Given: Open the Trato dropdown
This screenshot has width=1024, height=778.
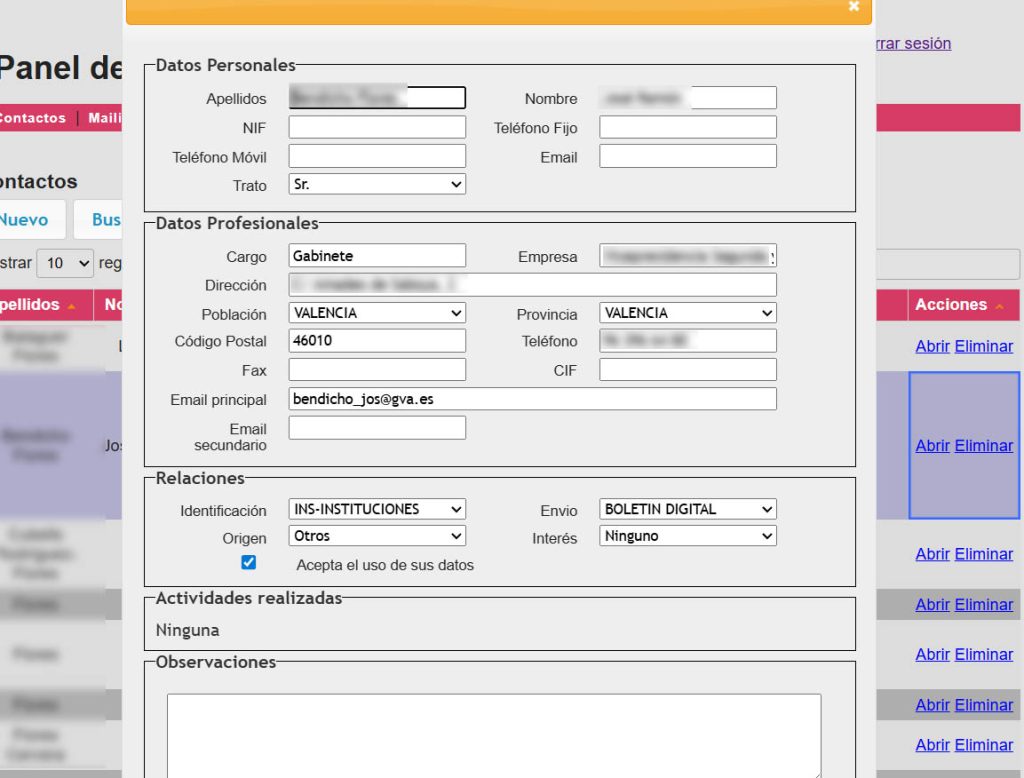Looking at the screenshot, I should coord(377,185).
